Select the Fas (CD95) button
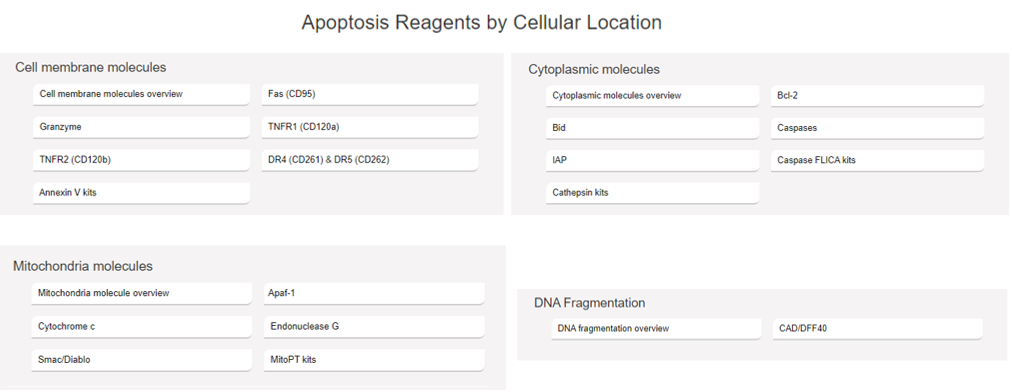The height and width of the screenshot is (392, 1012). coord(370,94)
